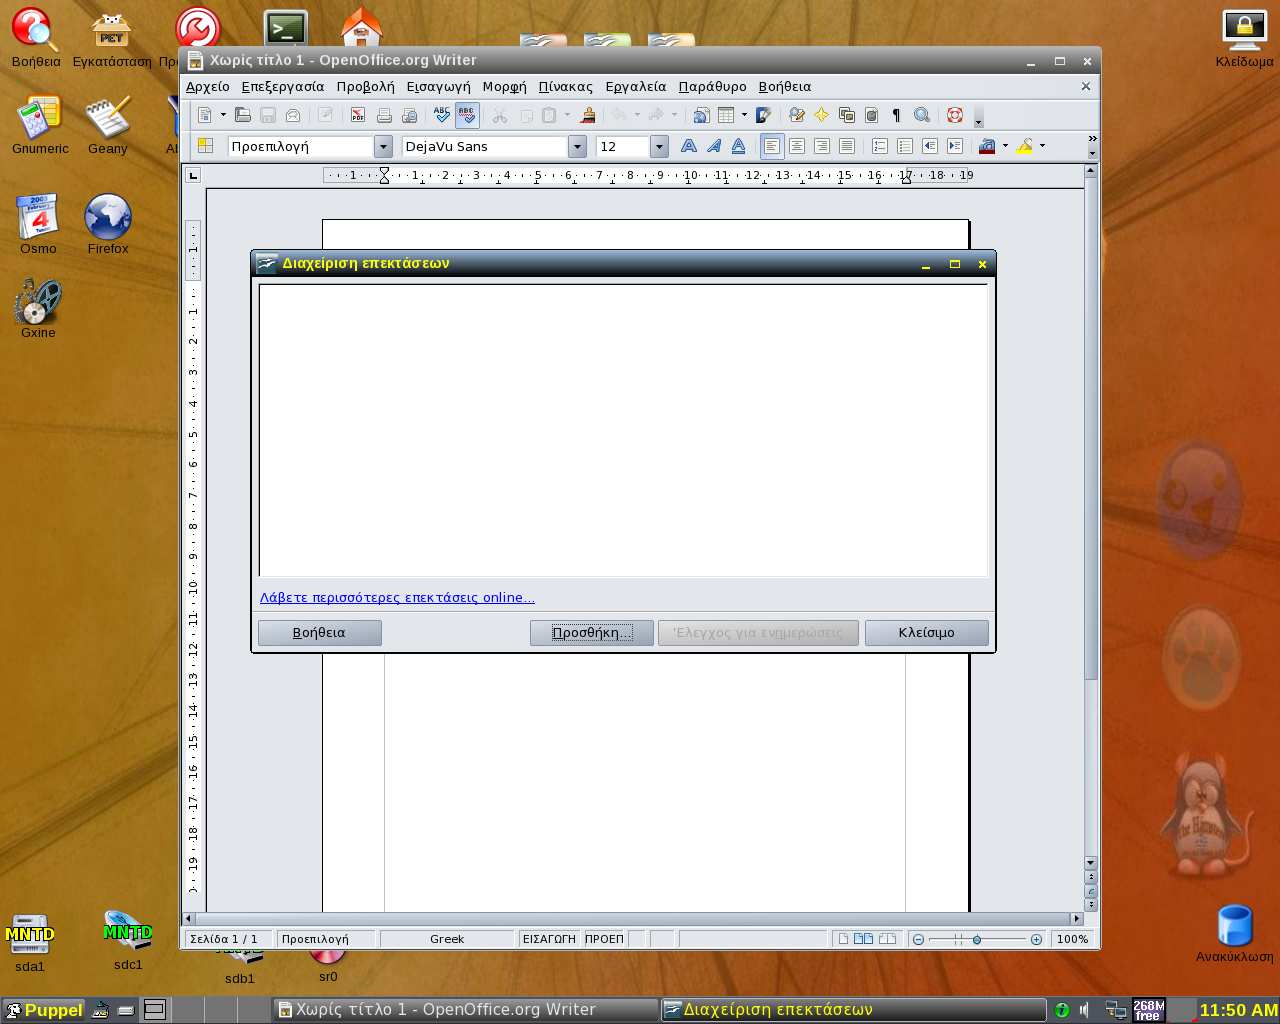Click the Show draw functions icon
Image resolution: width=1280 pixels, height=1024 pixels.
(x=764, y=115)
